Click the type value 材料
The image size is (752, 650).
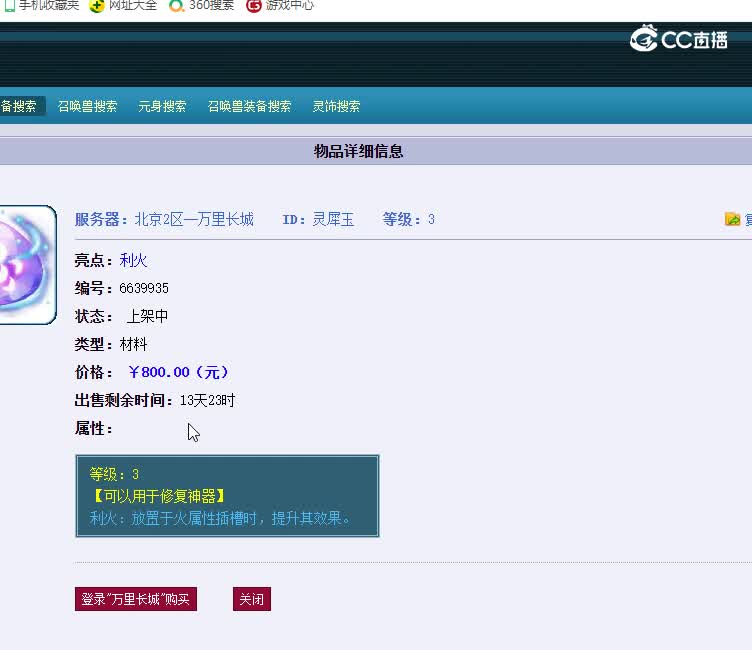[x=133, y=344]
